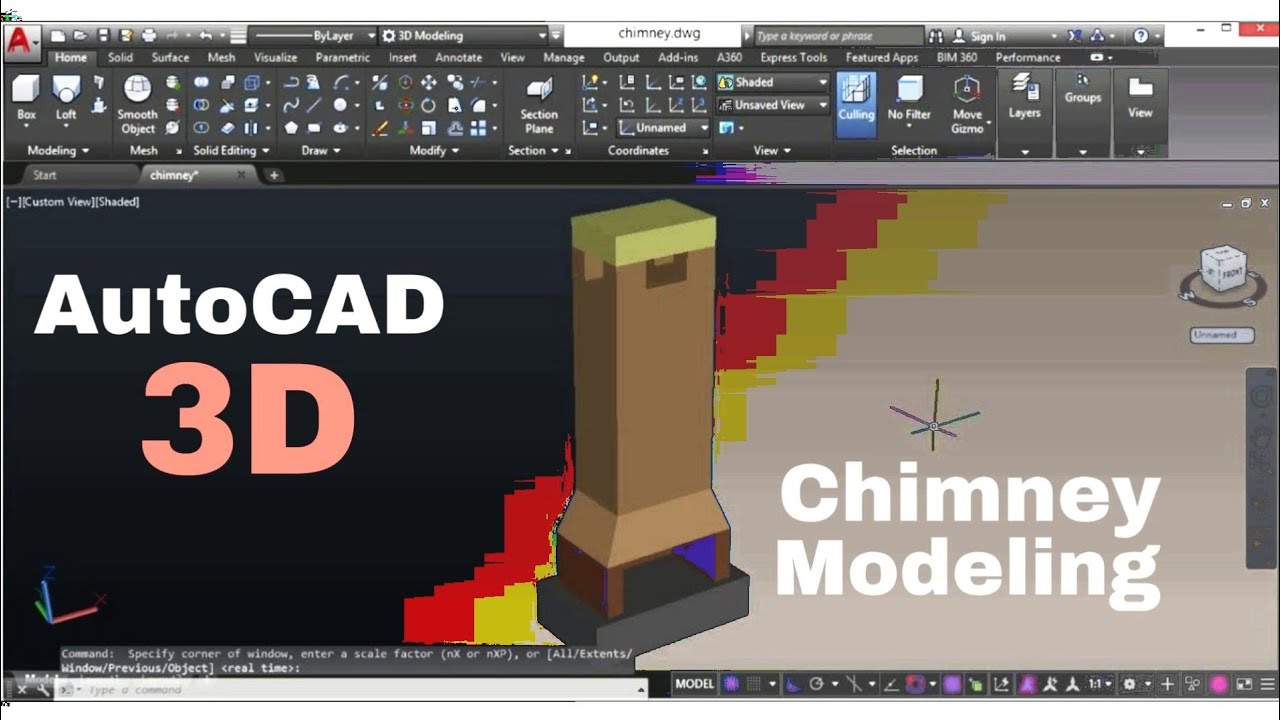Image resolution: width=1280 pixels, height=720 pixels.
Task: Toggle the Clean Screen icon in status bar
Action: [1244, 684]
